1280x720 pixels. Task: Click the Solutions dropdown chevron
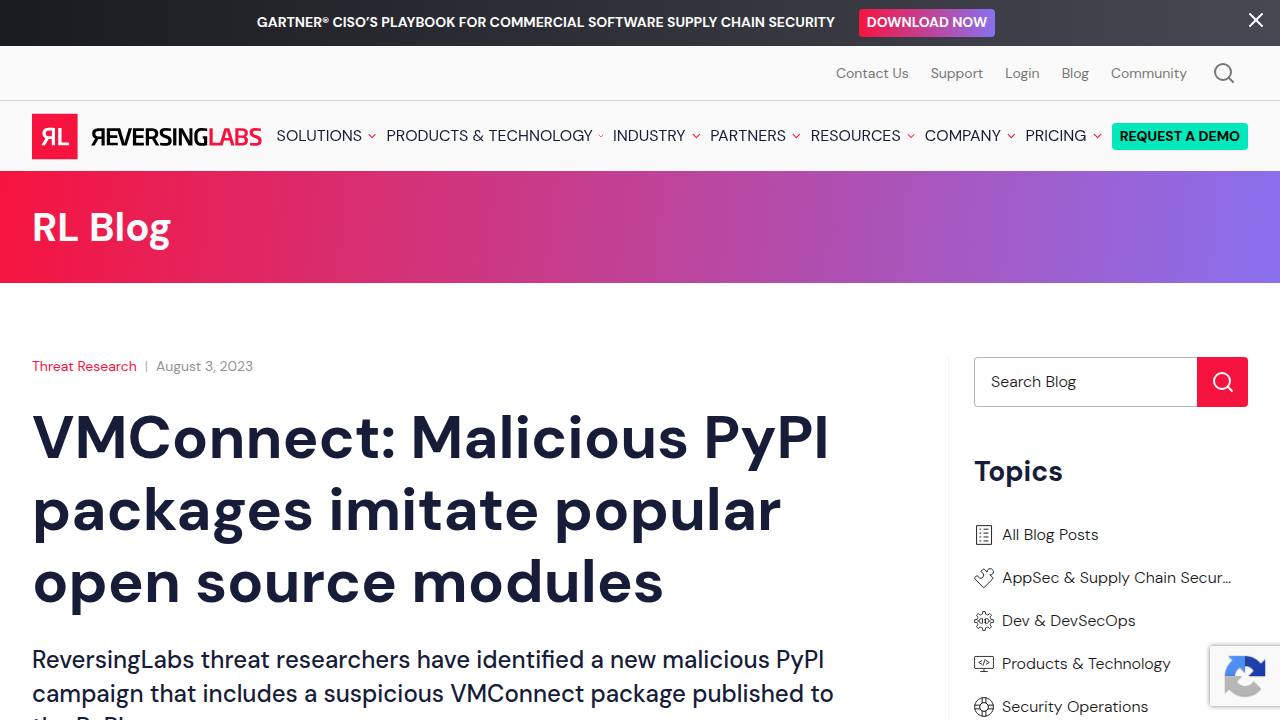372,136
